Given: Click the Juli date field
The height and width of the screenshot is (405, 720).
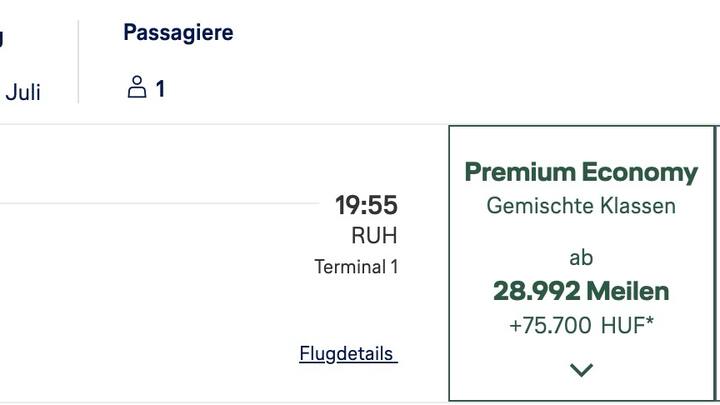Looking at the screenshot, I should pos(23,92).
